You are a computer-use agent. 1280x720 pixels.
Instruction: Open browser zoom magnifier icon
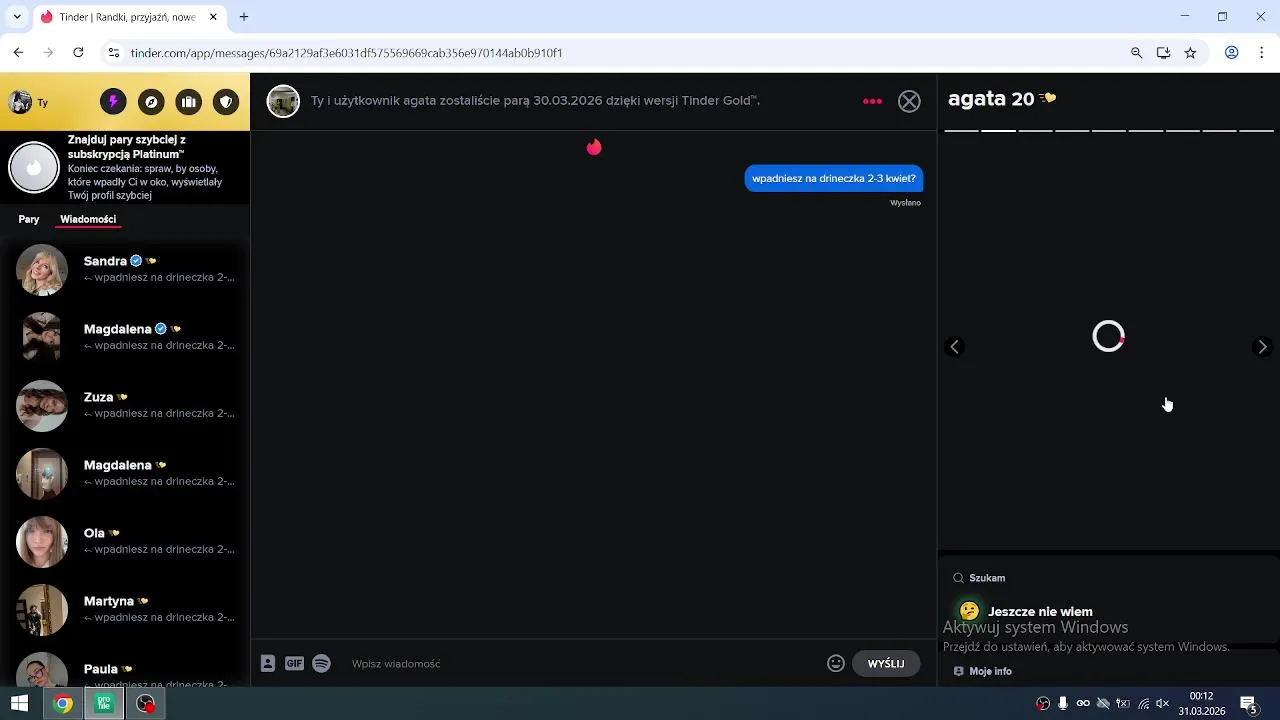(x=1136, y=53)
